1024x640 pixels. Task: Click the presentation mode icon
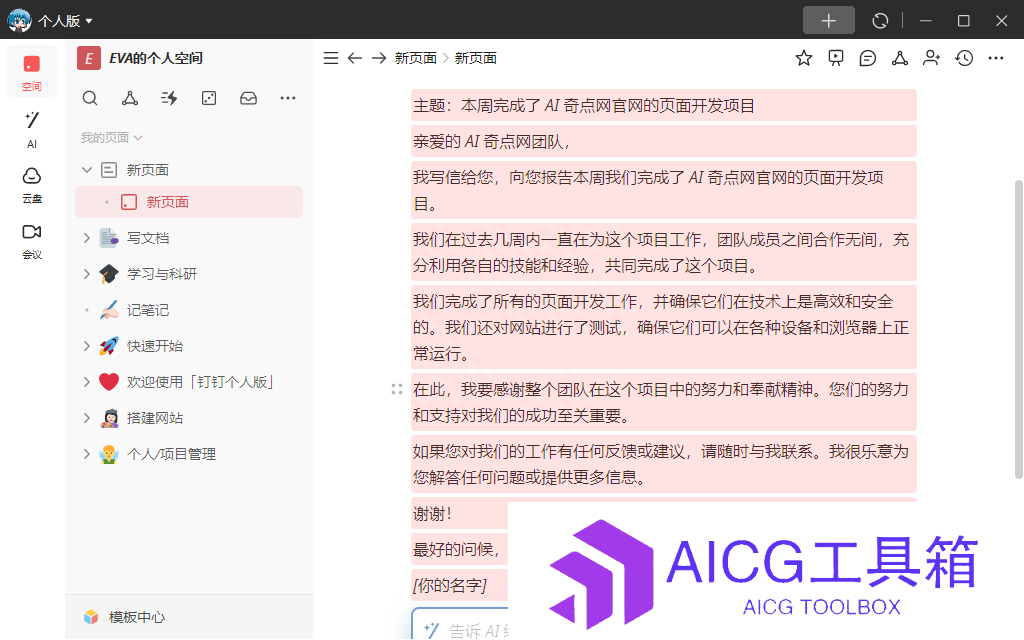[836, 58]
